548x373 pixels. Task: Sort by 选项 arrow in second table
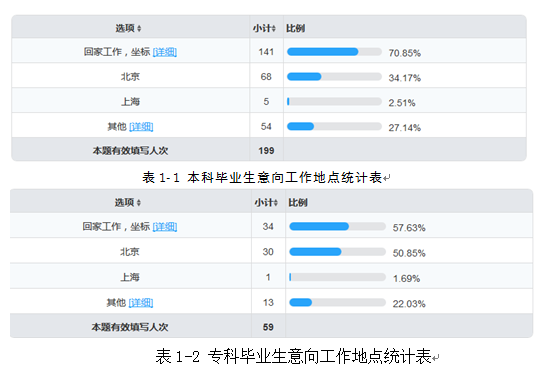[139, 202]
